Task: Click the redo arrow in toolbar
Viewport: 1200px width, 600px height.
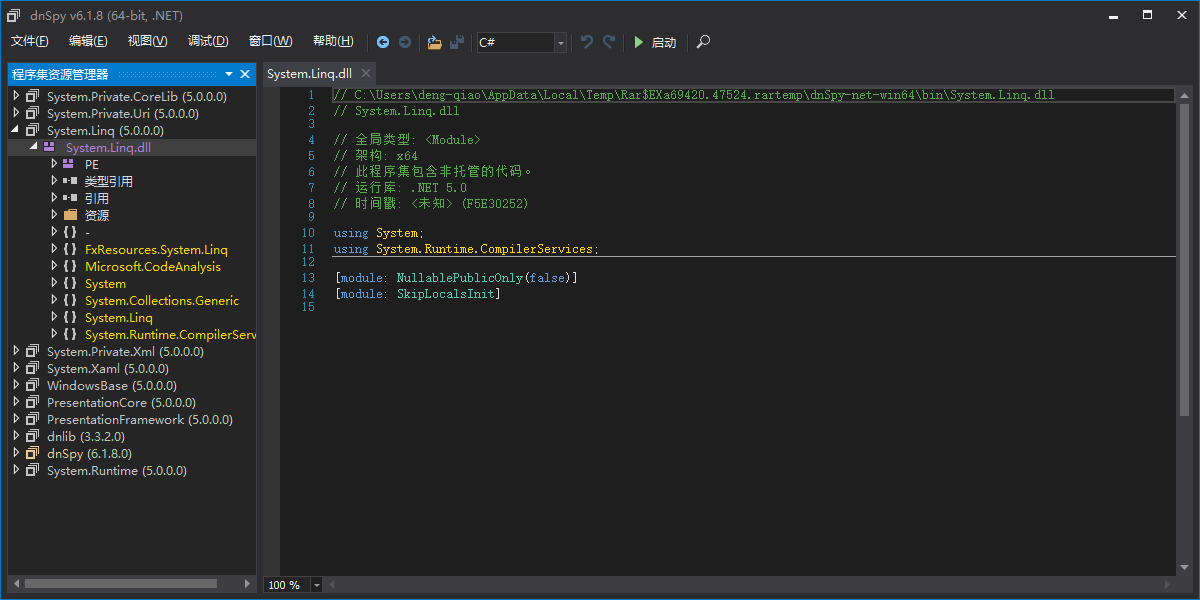Action: coord(609,42)
